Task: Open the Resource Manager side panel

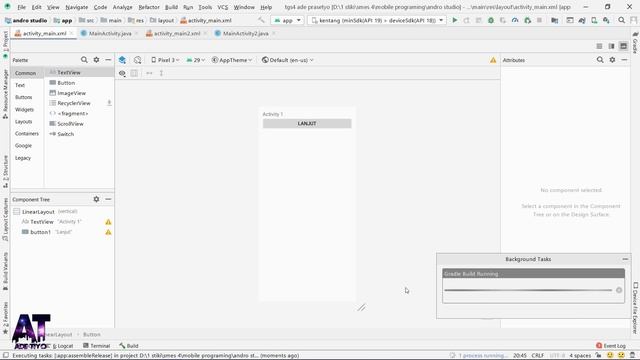Action: tap(5, 94)
